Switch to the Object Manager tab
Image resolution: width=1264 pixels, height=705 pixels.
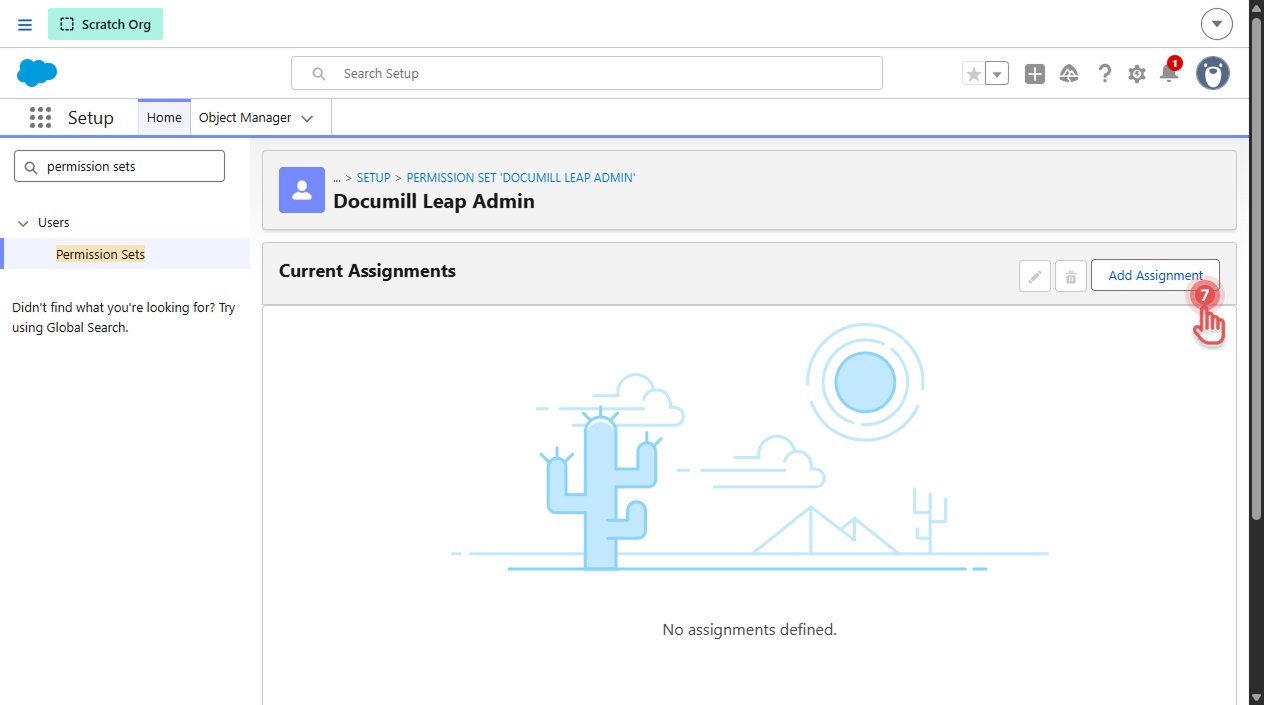coord(245,117)
